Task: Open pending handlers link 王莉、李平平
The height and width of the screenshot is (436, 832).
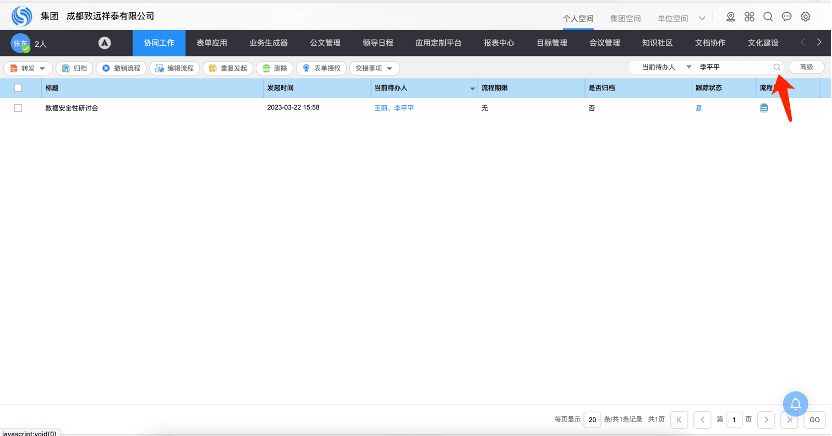Action: click(394, 108)
